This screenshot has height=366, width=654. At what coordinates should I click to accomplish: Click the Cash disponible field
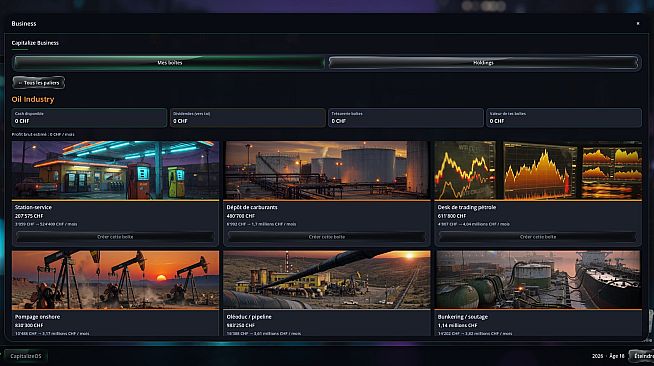tap(89, 118)
